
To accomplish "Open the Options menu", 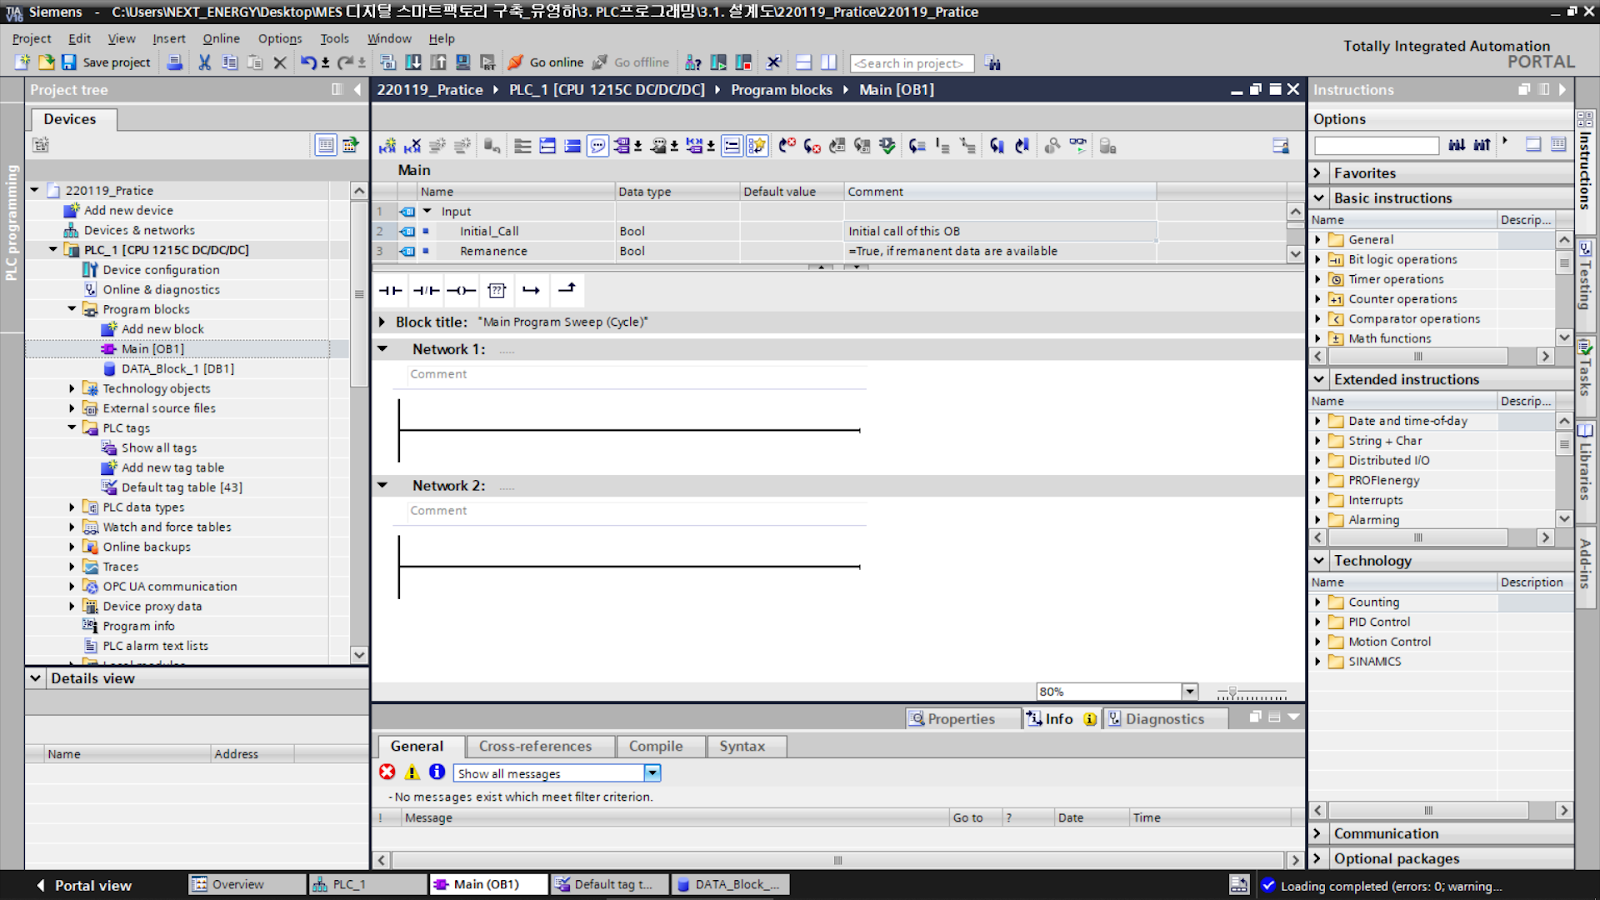I will point(280,38).
